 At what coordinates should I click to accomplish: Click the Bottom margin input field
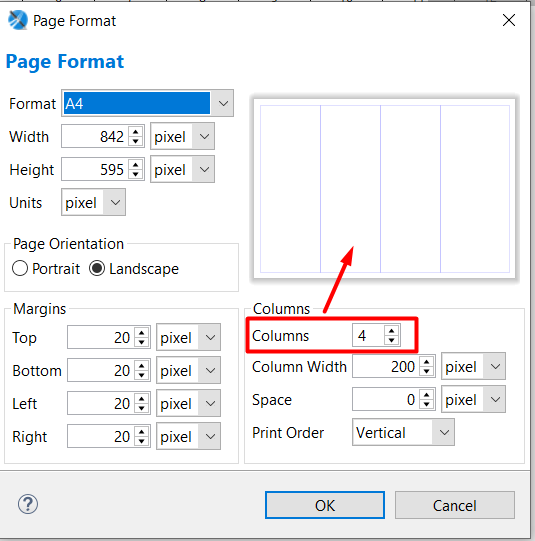pyautogui.click(x=101, y=370)
